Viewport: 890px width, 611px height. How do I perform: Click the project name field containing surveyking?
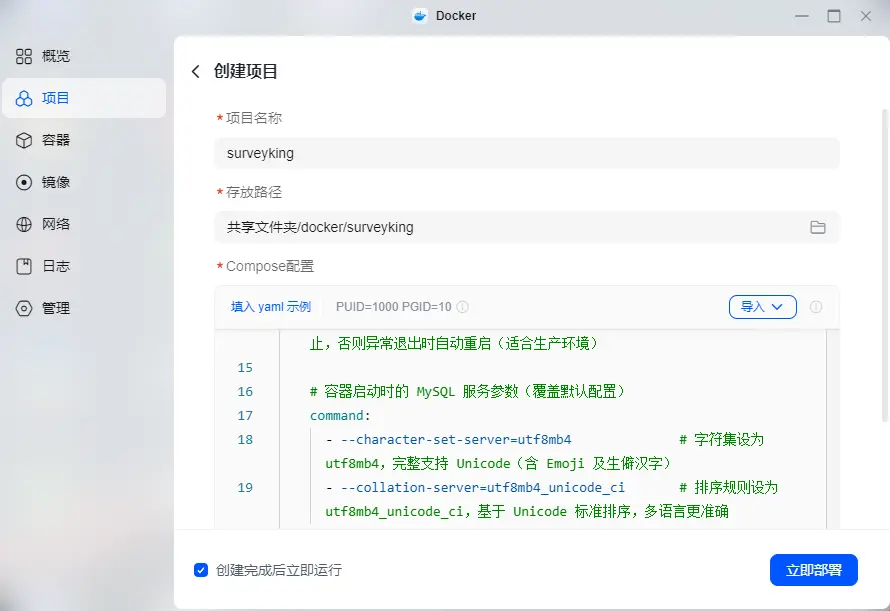click(x=527, y=153)
